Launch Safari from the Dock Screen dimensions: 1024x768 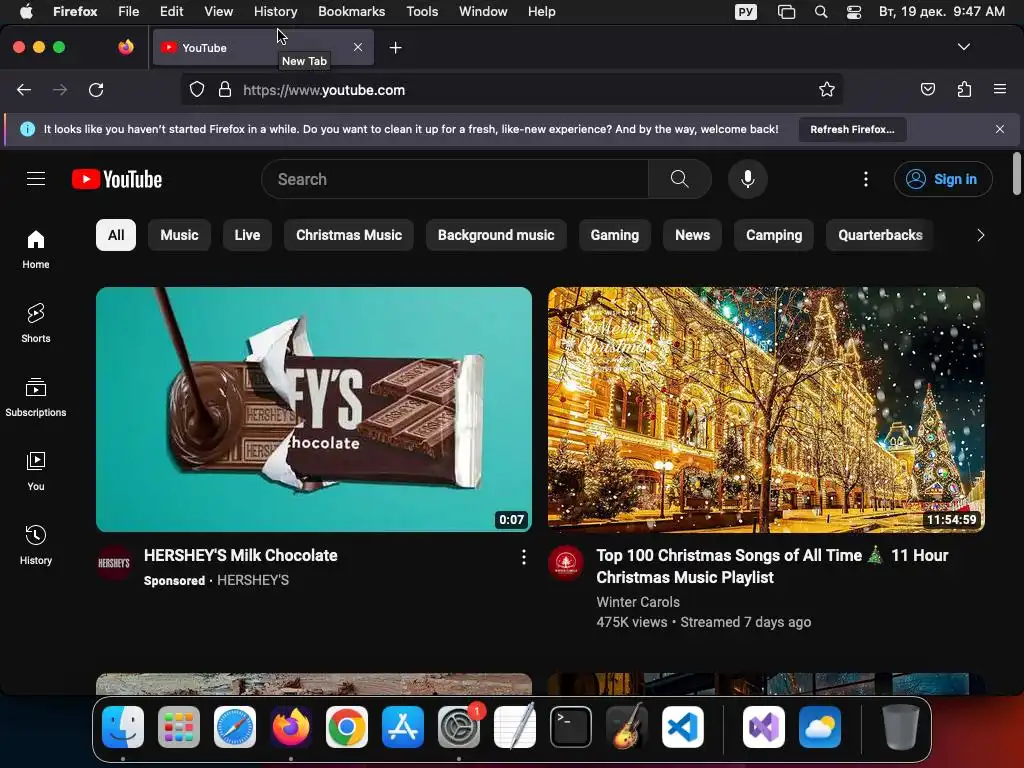[x=234, y=727]
